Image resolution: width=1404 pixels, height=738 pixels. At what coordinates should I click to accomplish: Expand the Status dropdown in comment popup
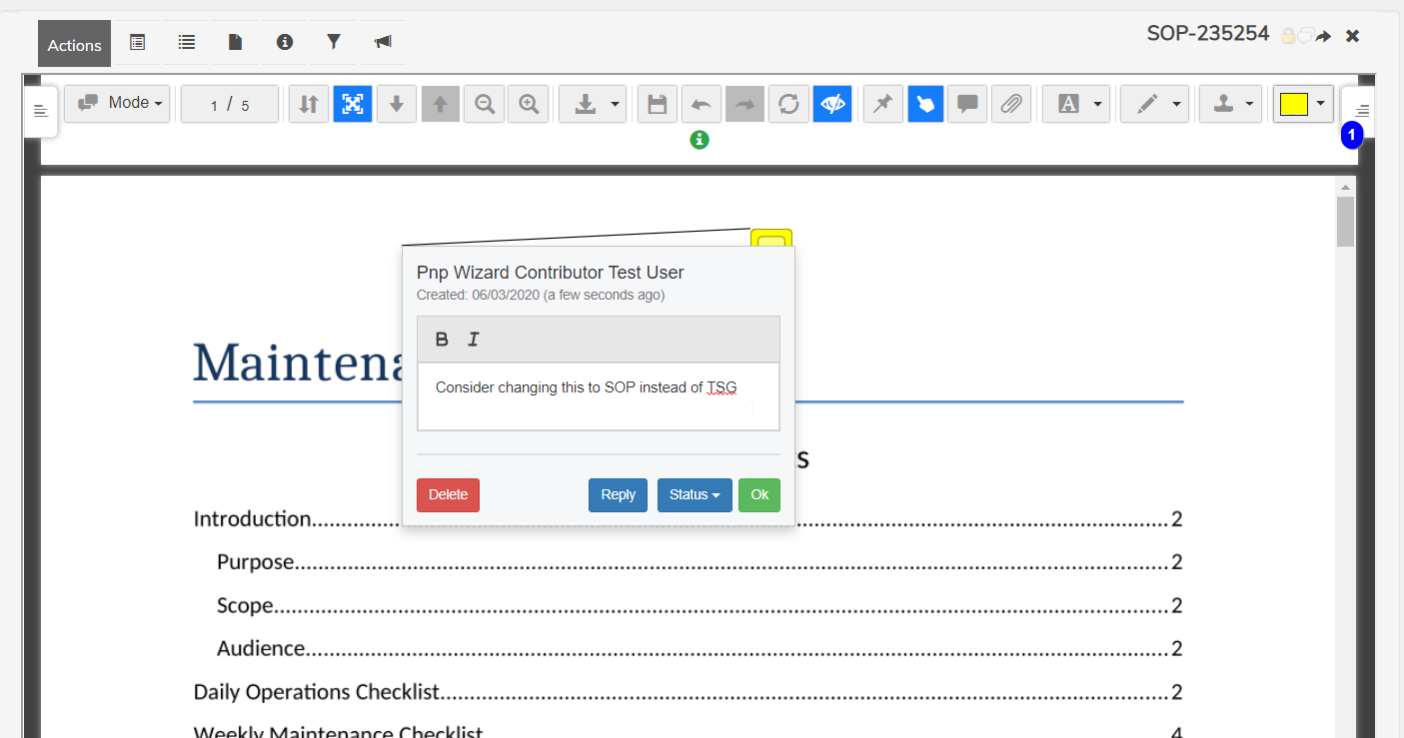click(x=694, y=495)
